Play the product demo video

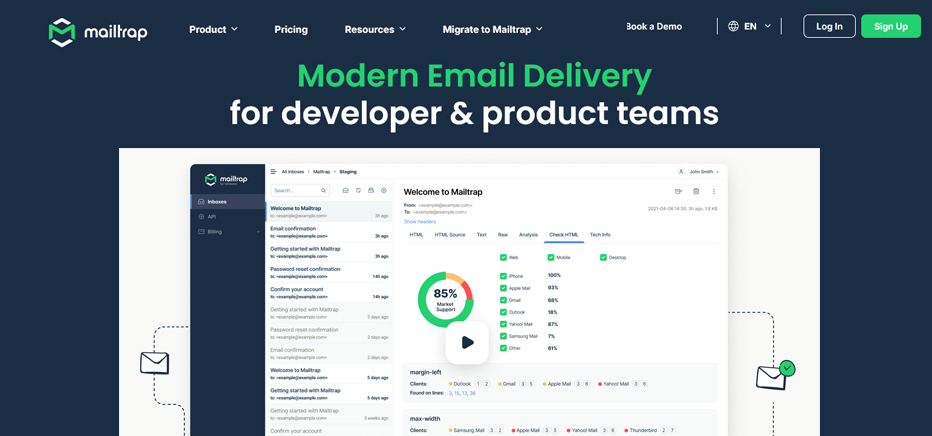click(467, 342)
